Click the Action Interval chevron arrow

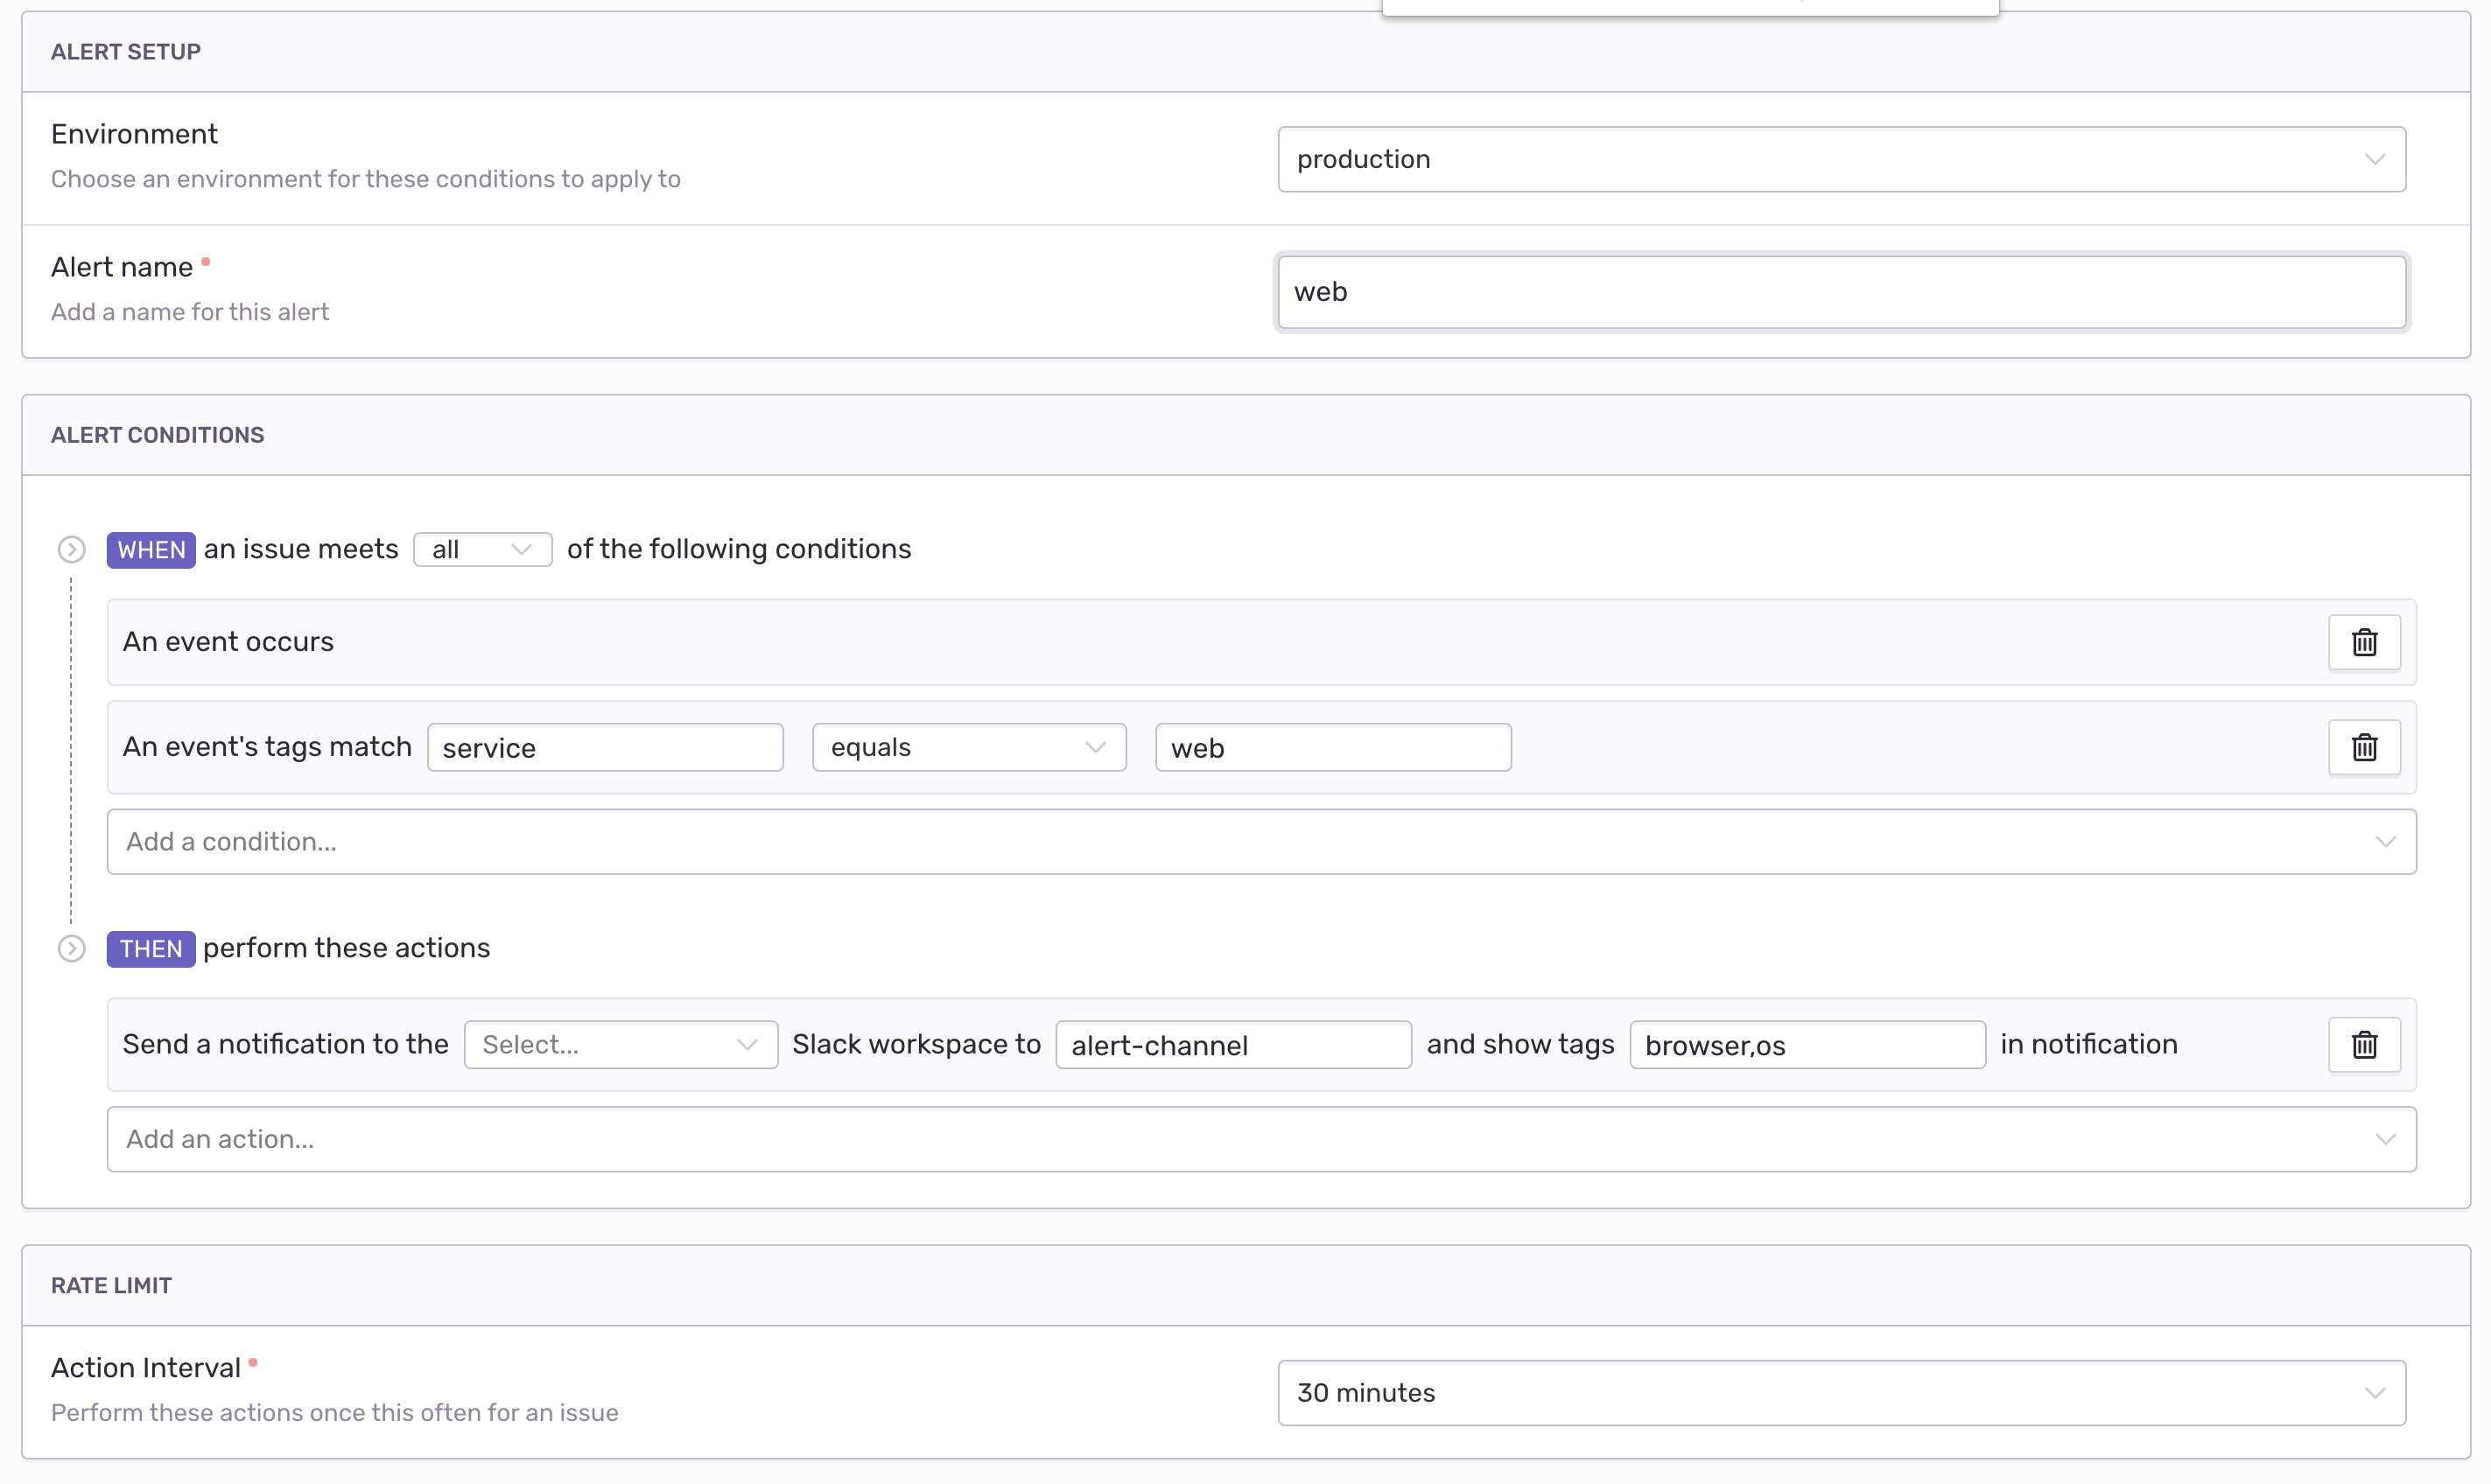2374,1392
